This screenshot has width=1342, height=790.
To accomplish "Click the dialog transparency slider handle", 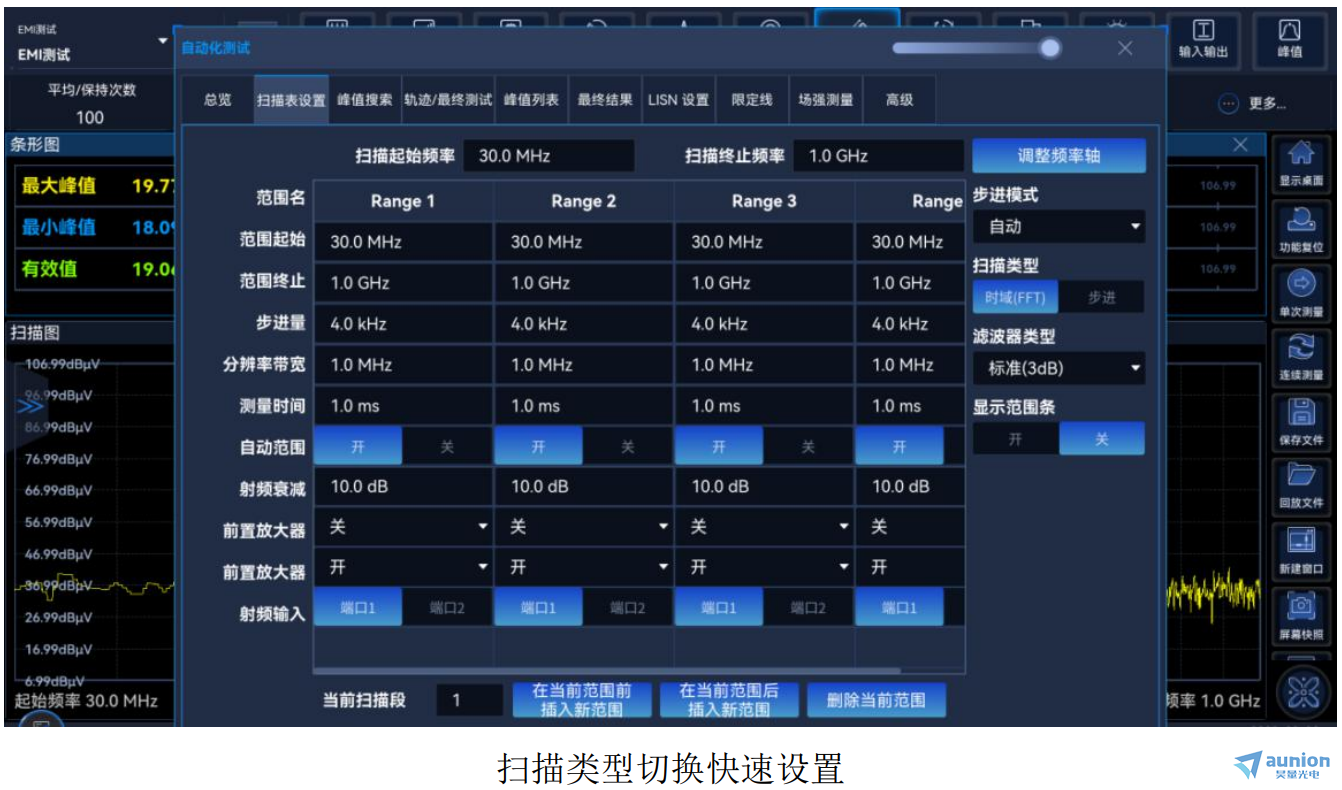I will 1049,48.
